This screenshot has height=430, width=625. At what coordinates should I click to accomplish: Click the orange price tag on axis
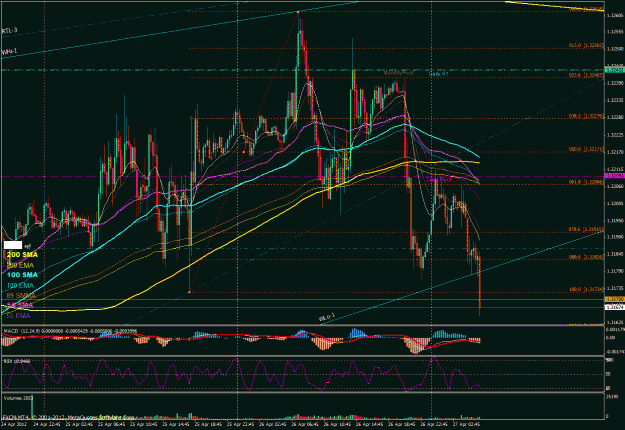(x=615, y=299)
